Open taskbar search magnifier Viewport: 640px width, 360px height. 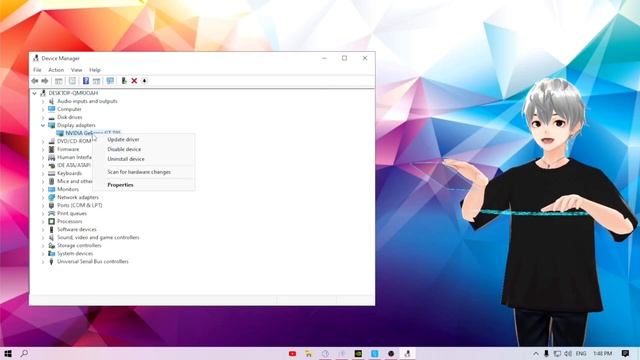24,353
